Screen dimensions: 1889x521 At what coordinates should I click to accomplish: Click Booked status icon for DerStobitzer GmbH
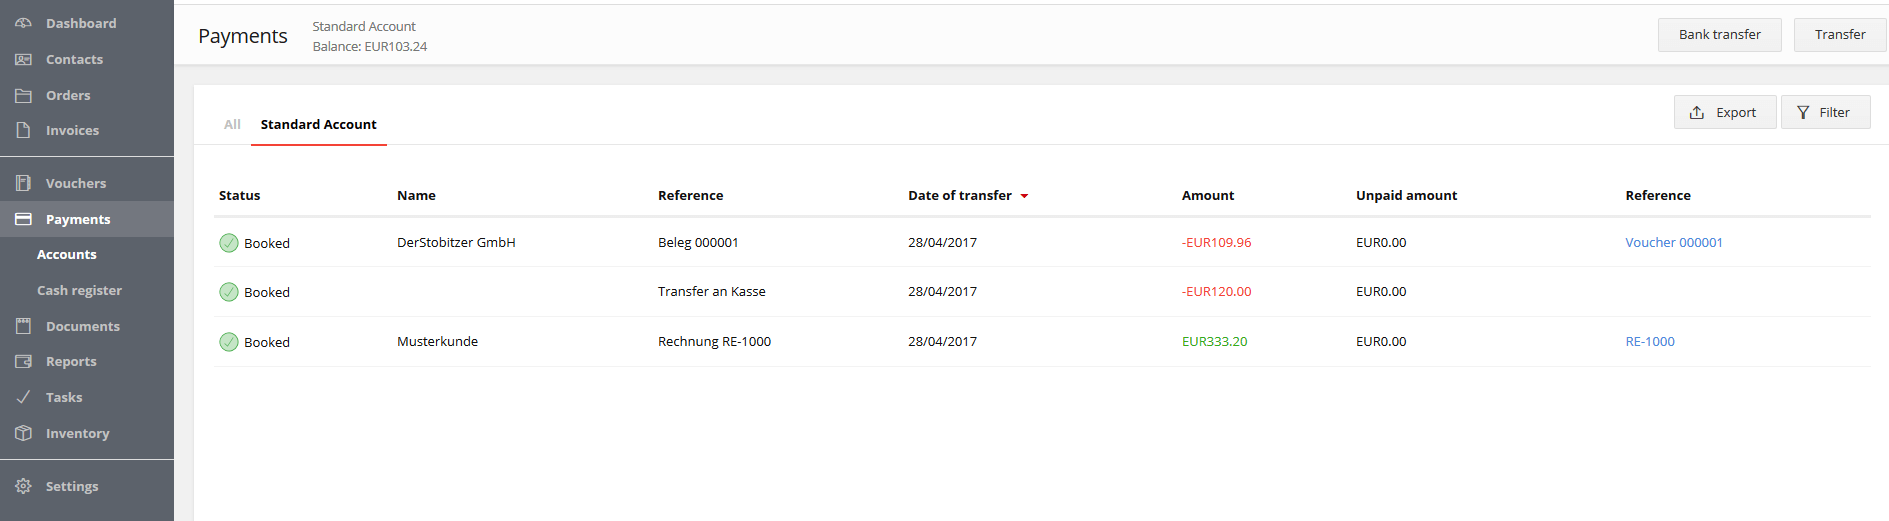pos(229,243)
